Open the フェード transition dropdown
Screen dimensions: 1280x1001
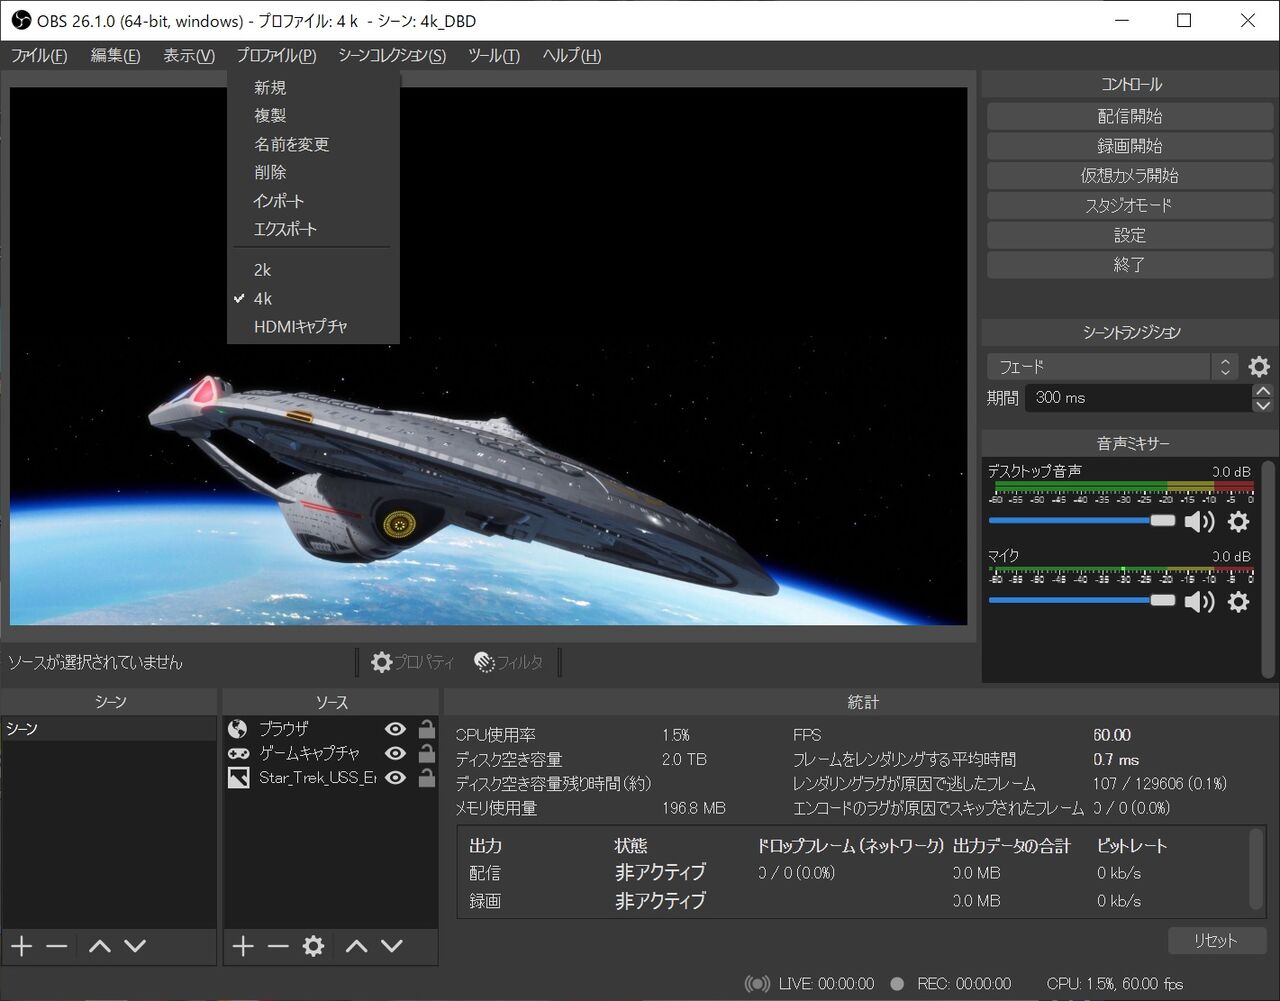coord(1112,367)
